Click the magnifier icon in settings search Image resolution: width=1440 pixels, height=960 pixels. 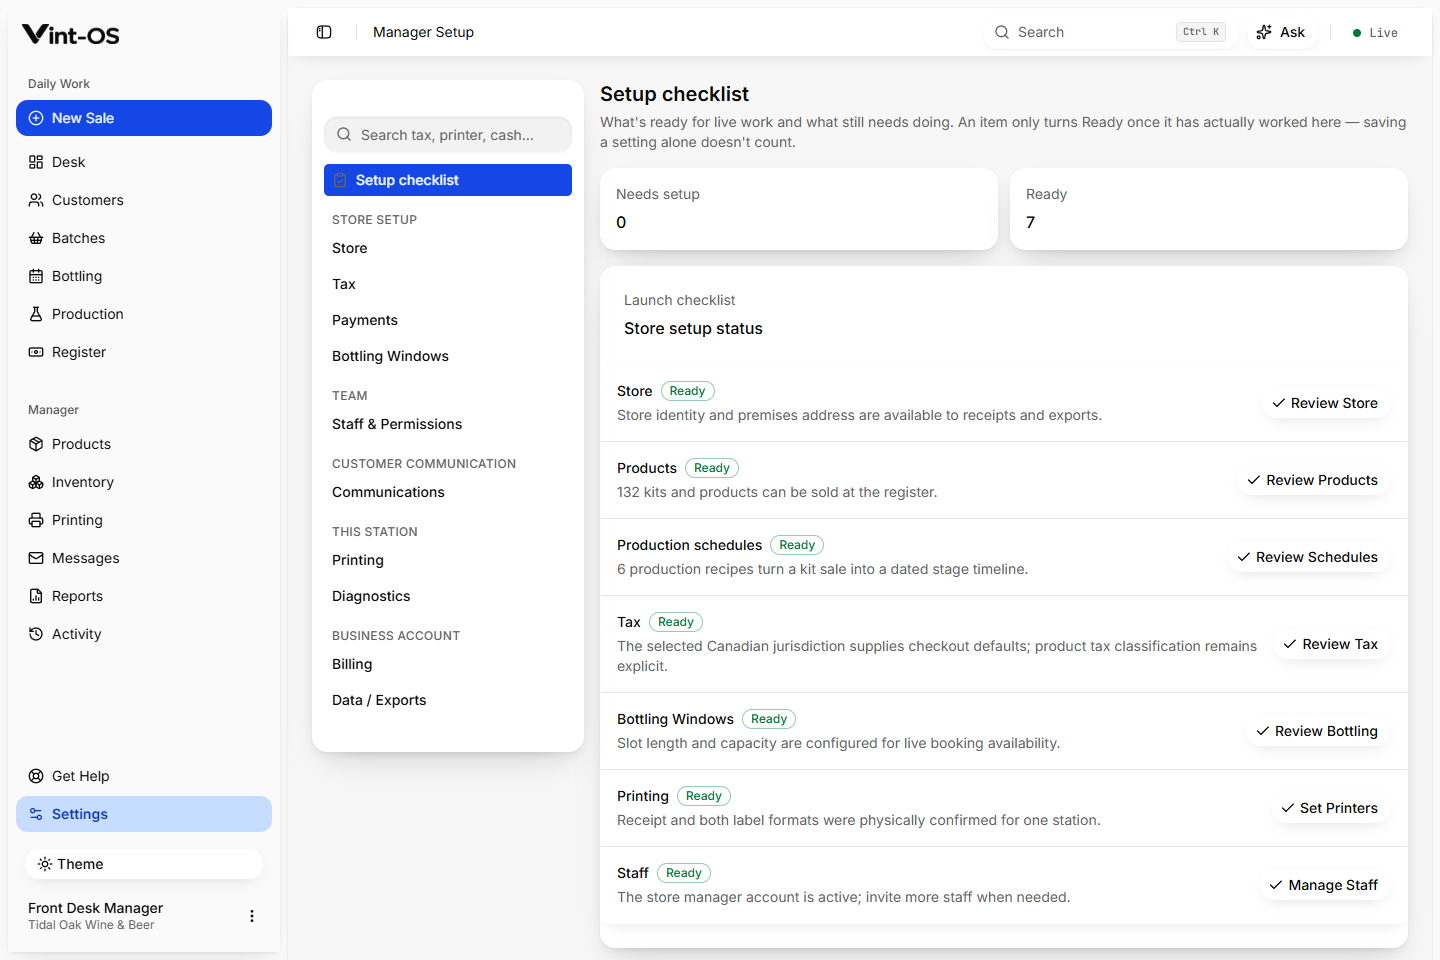[x=344, y=134]
